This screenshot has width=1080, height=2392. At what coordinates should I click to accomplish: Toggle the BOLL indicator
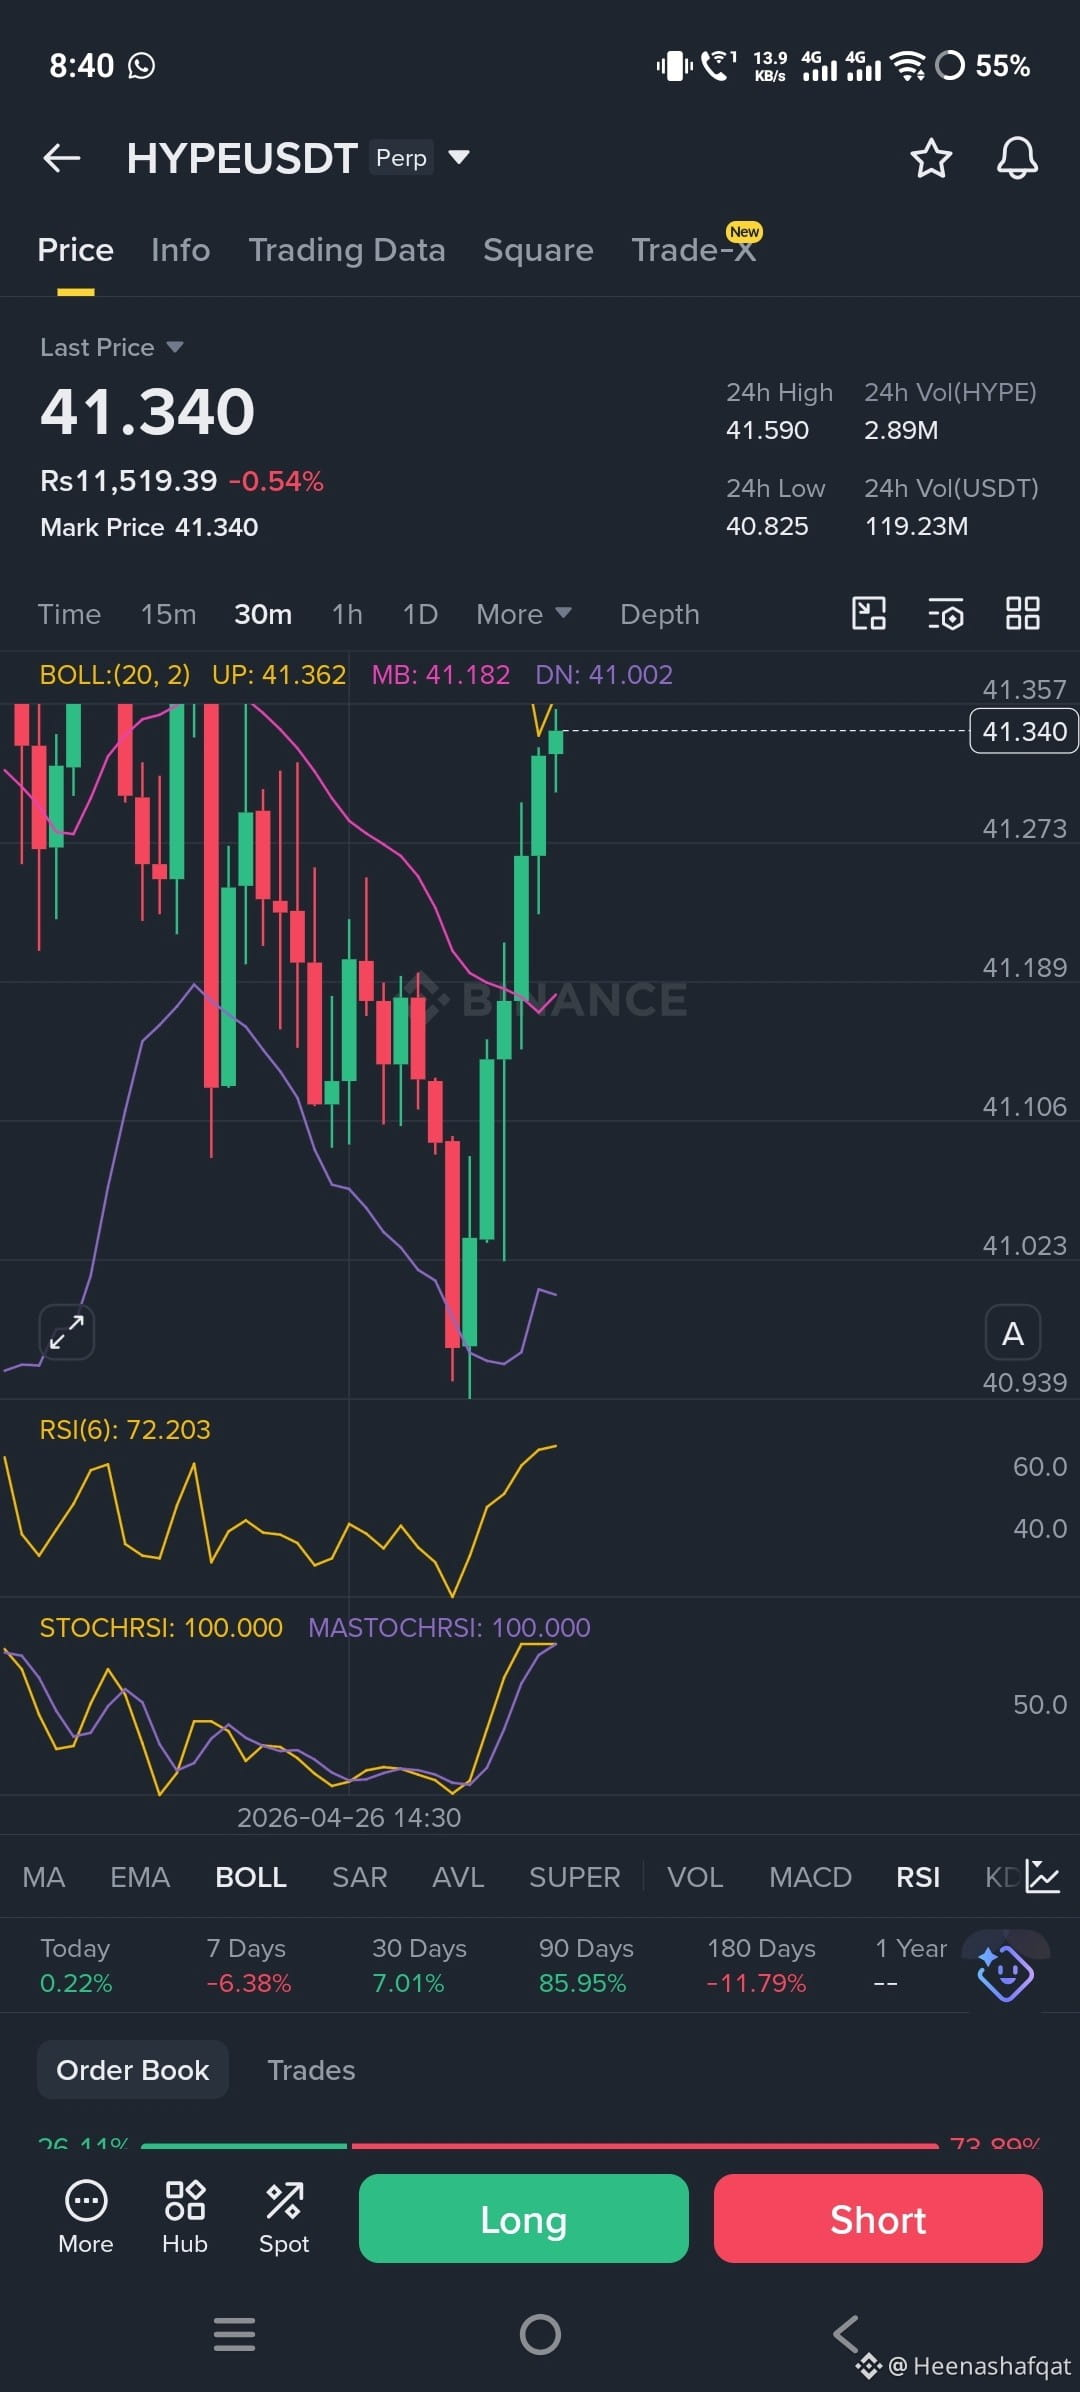pyautogui.click(x=251, y=1877)
